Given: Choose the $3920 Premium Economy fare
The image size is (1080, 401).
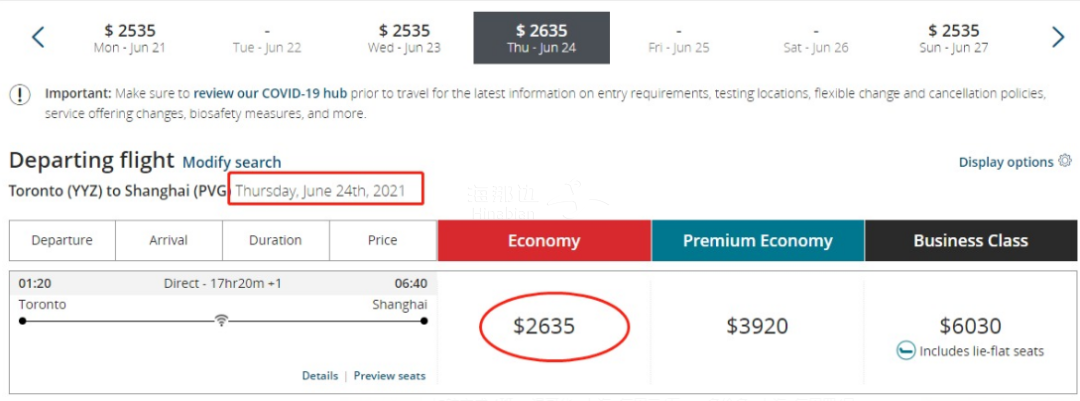Looking at the screenshot, I should 757,326.
